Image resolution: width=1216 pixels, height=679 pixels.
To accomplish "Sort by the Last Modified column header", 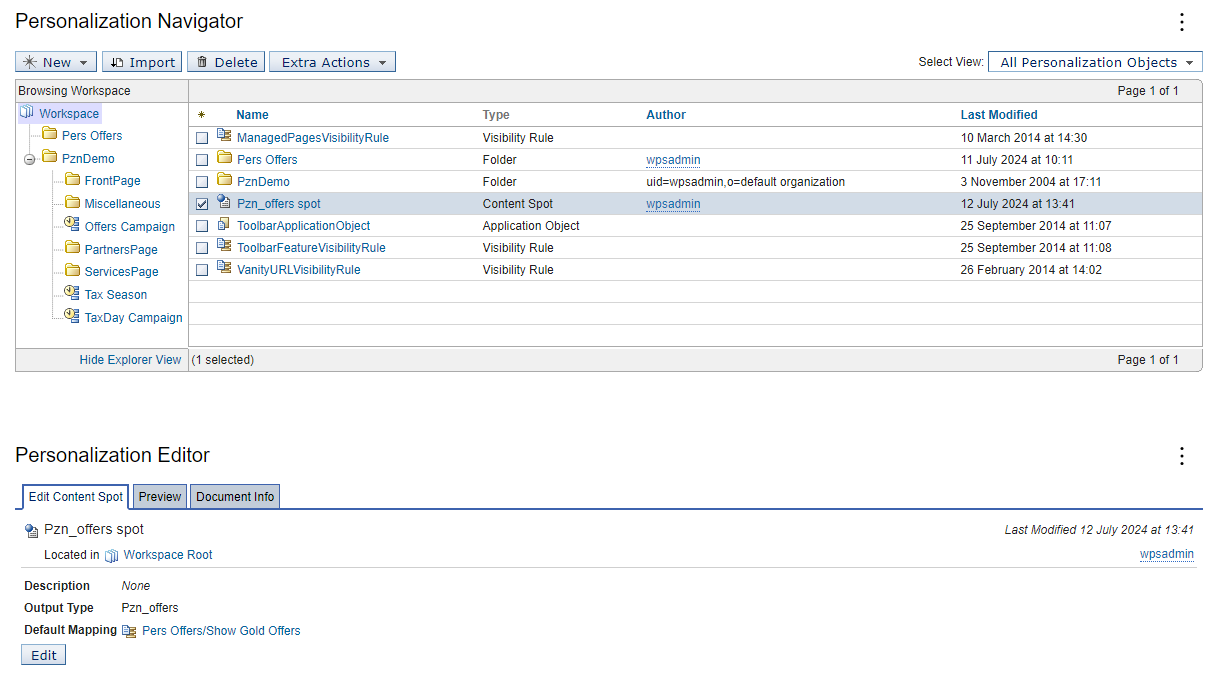I will click(999, 115).
